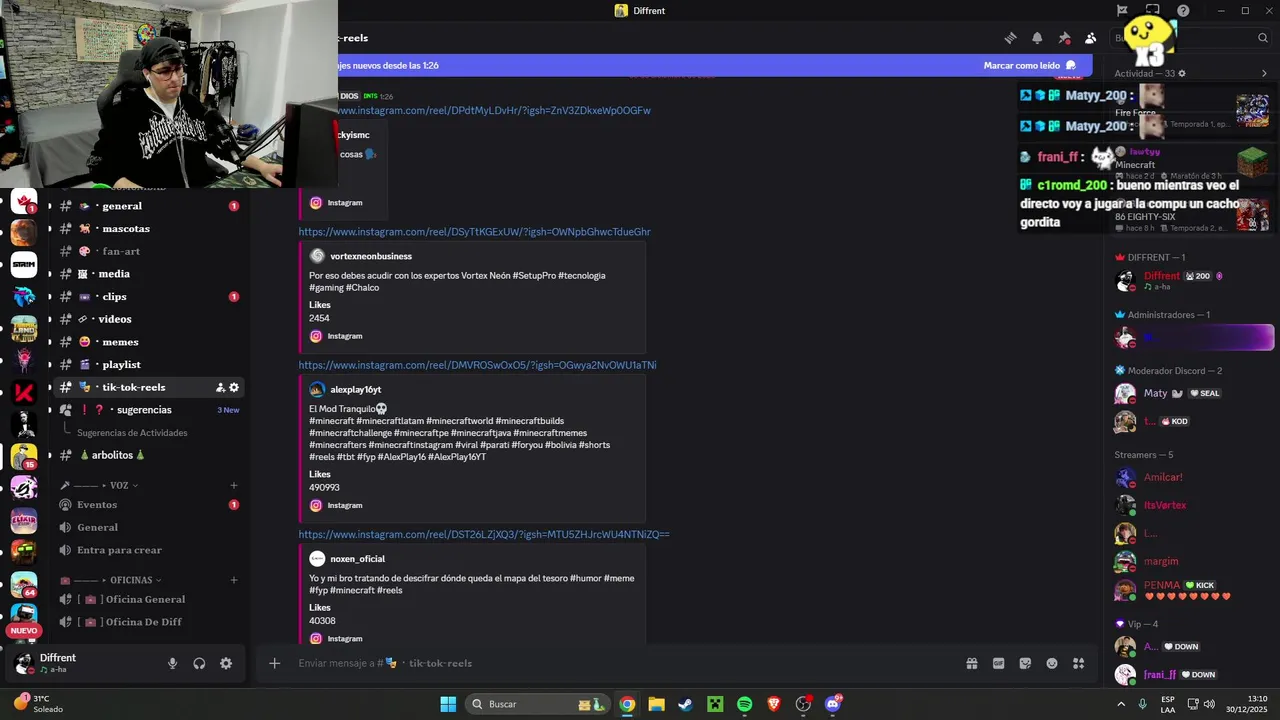Open GIF picker in message bar
The height and width of the screenshot is (720, 1280).
[x=998, y=663]
